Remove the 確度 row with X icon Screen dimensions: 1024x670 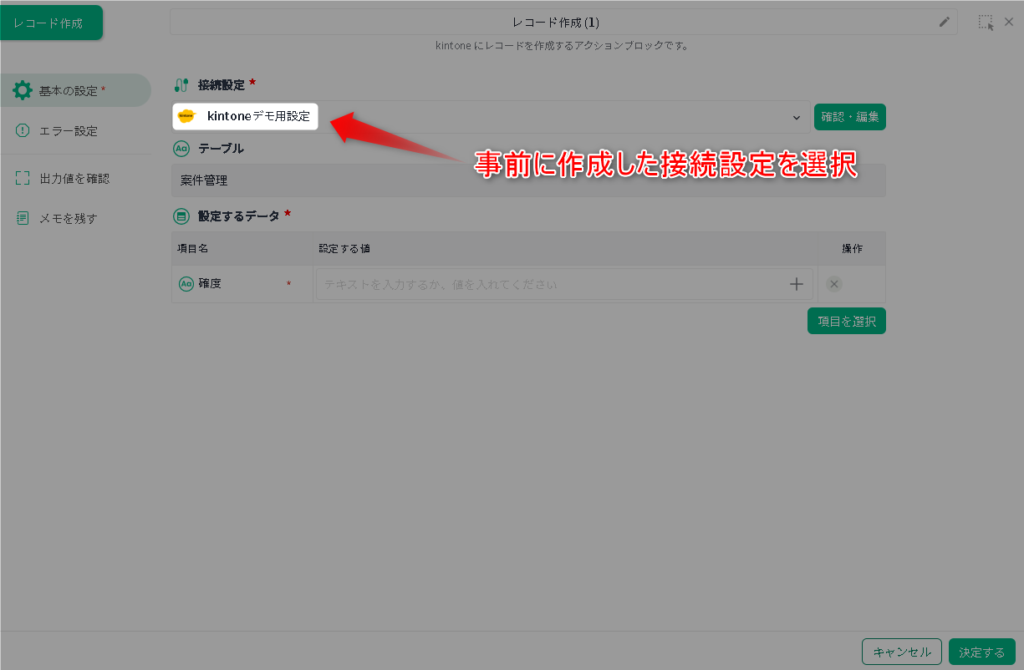pyautogui.click(x=833, y=284)
